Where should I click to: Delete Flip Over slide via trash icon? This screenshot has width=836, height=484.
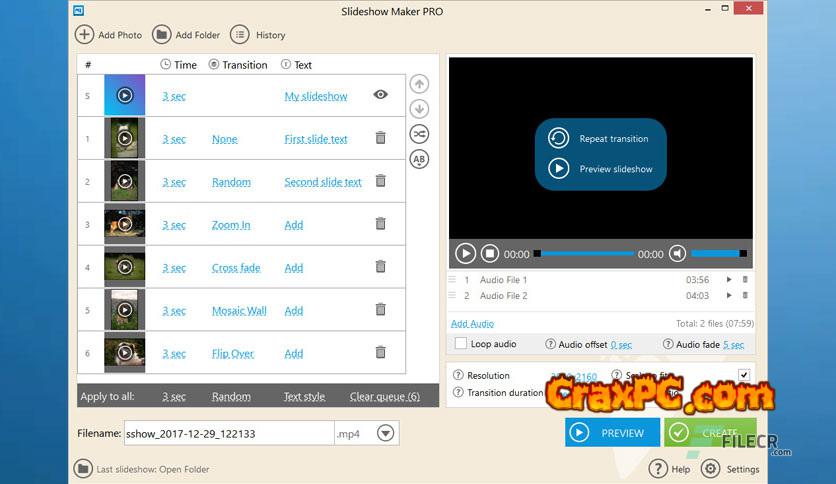[381, 352]
